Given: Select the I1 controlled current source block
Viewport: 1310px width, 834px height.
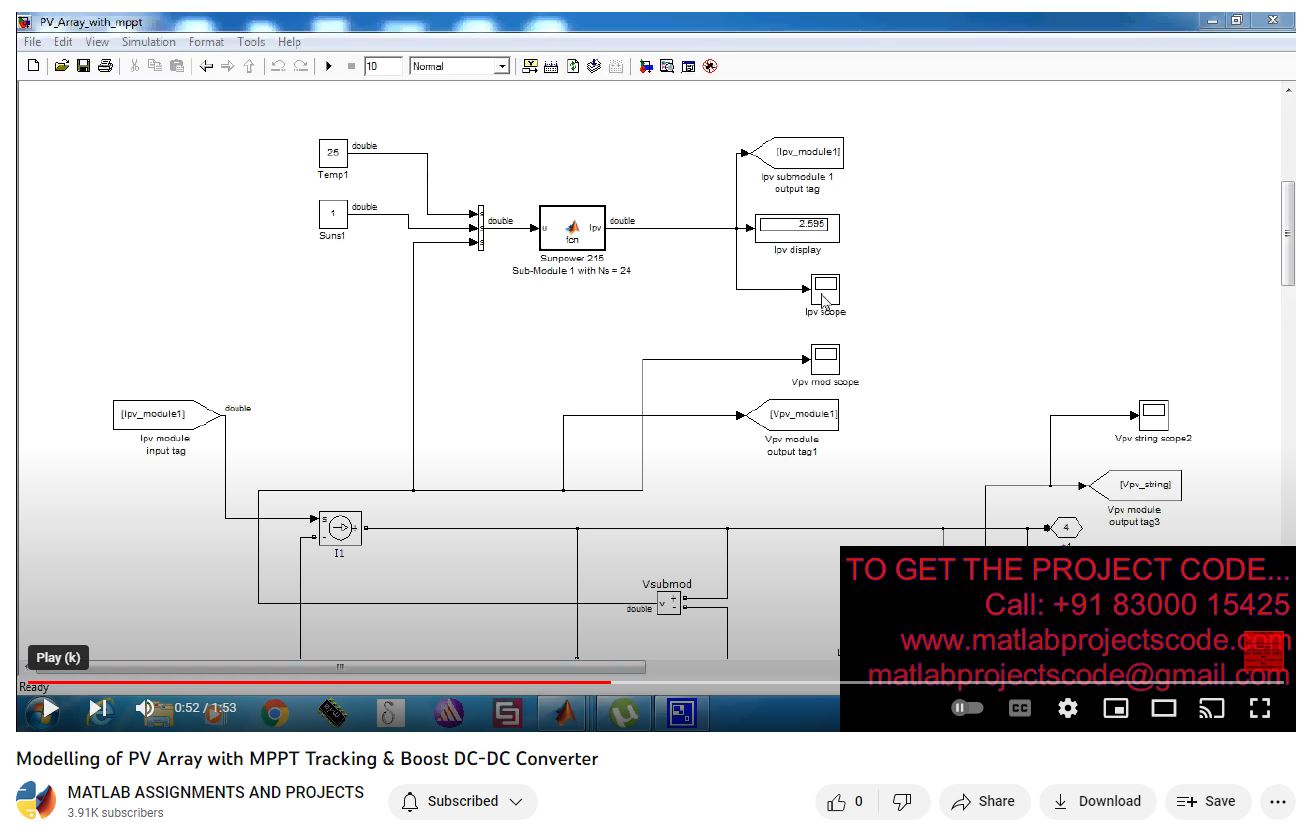Looking at the screenshot, I should point(340,527).
